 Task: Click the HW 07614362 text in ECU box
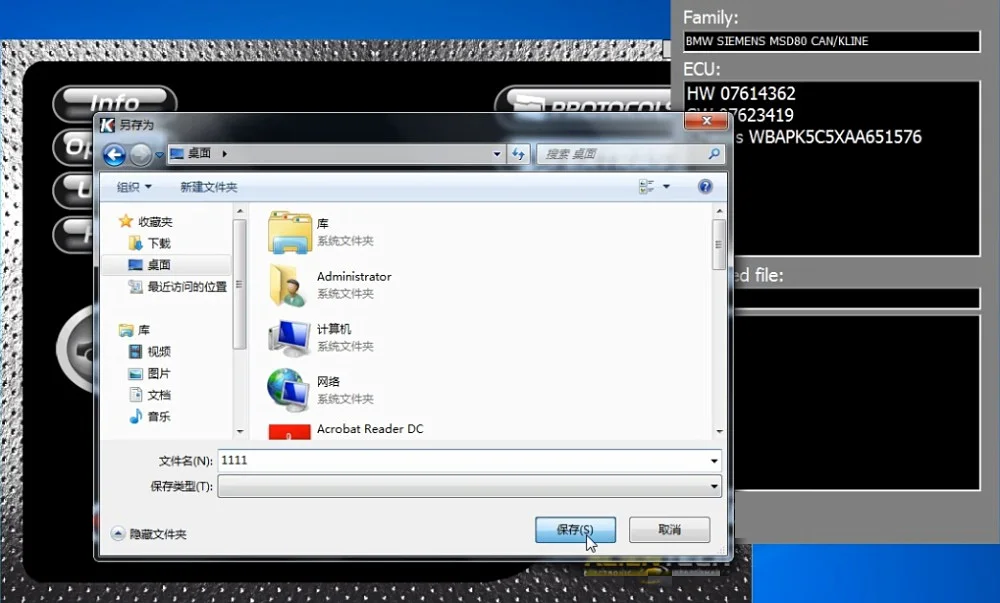(x=741, y=94)
